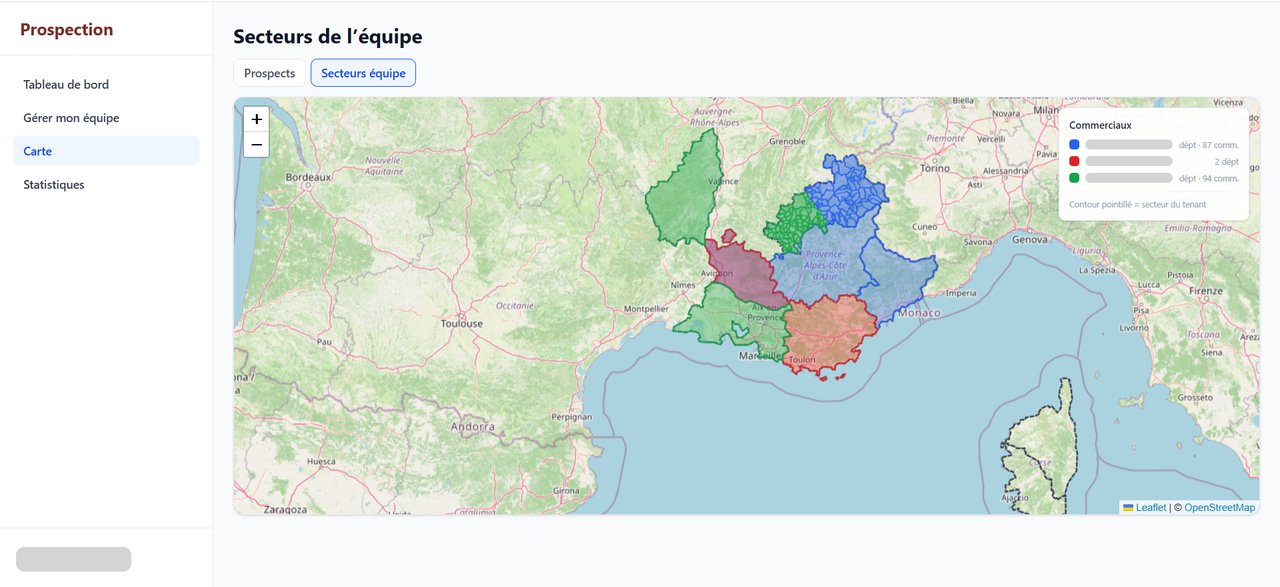Select the Secteurs équipe tab
This screenshot has width=1280, height=587.
(x=363, y=73)
